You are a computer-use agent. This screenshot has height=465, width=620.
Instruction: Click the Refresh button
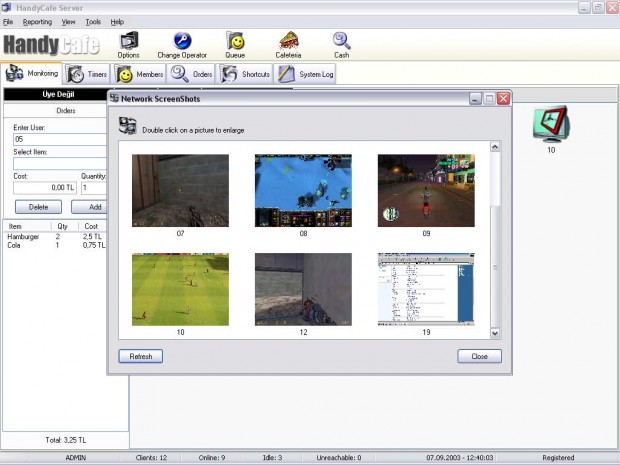click(x=141, y=356)
